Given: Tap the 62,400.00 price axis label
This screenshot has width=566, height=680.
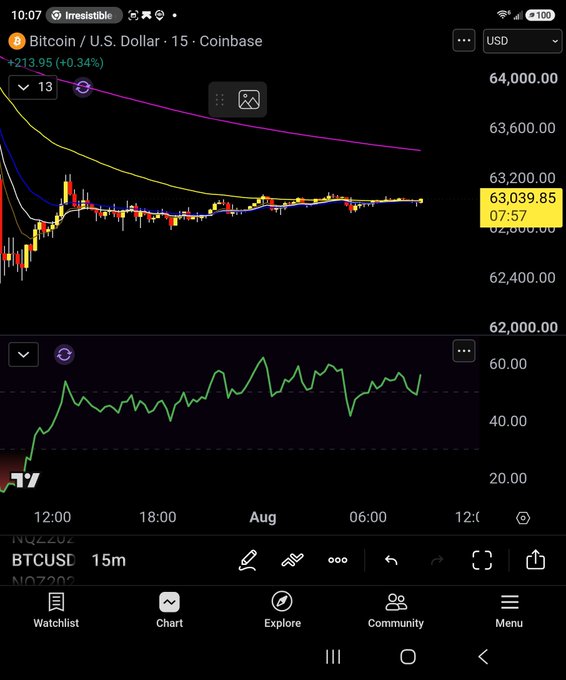Looking at the screenshot, I should (522, 278).
